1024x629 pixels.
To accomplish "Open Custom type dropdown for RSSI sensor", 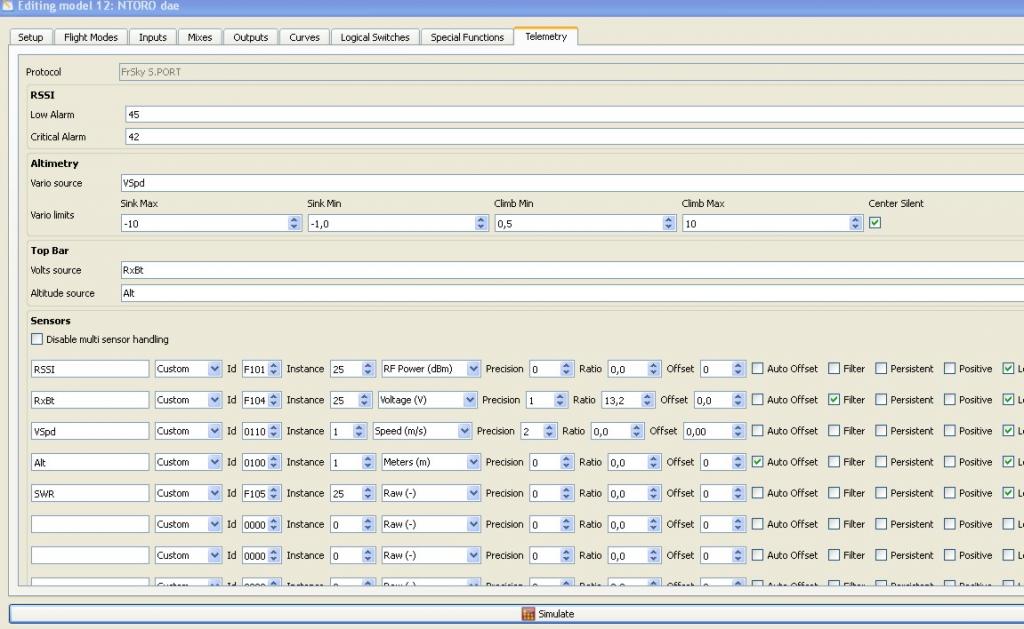I will [x=187, y=369].
